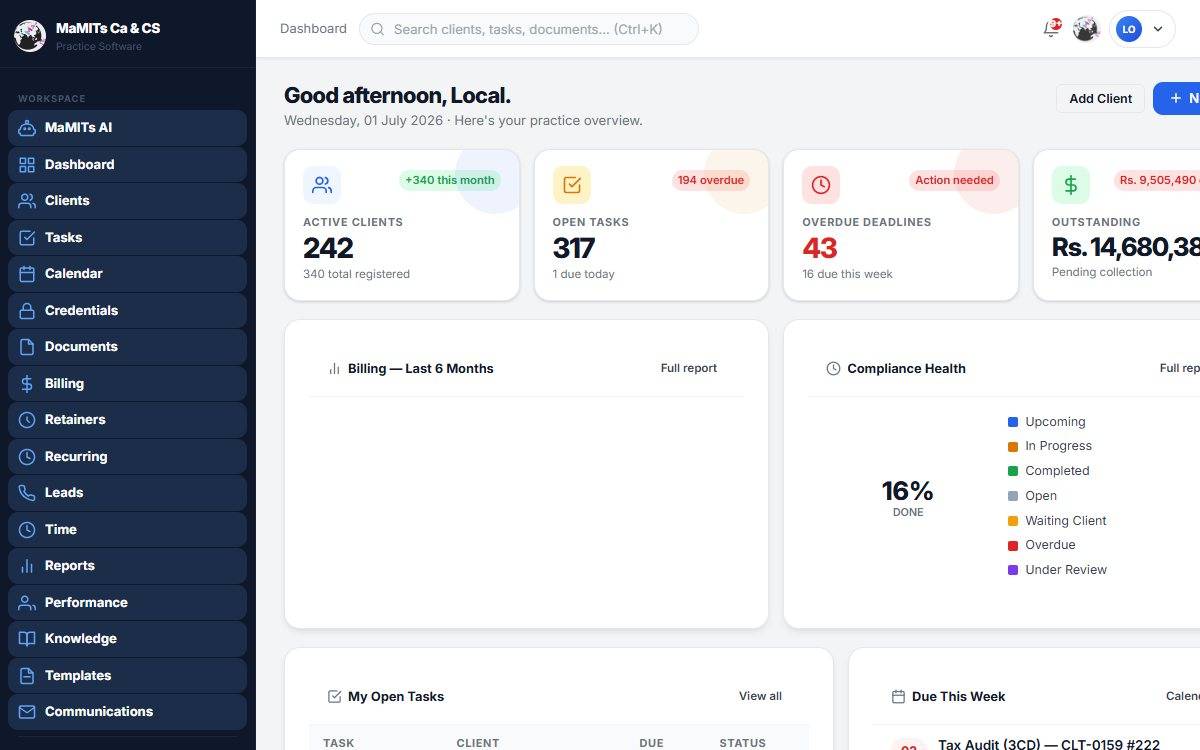Click the Credentials lock icon in sidebar

point(27,311)
